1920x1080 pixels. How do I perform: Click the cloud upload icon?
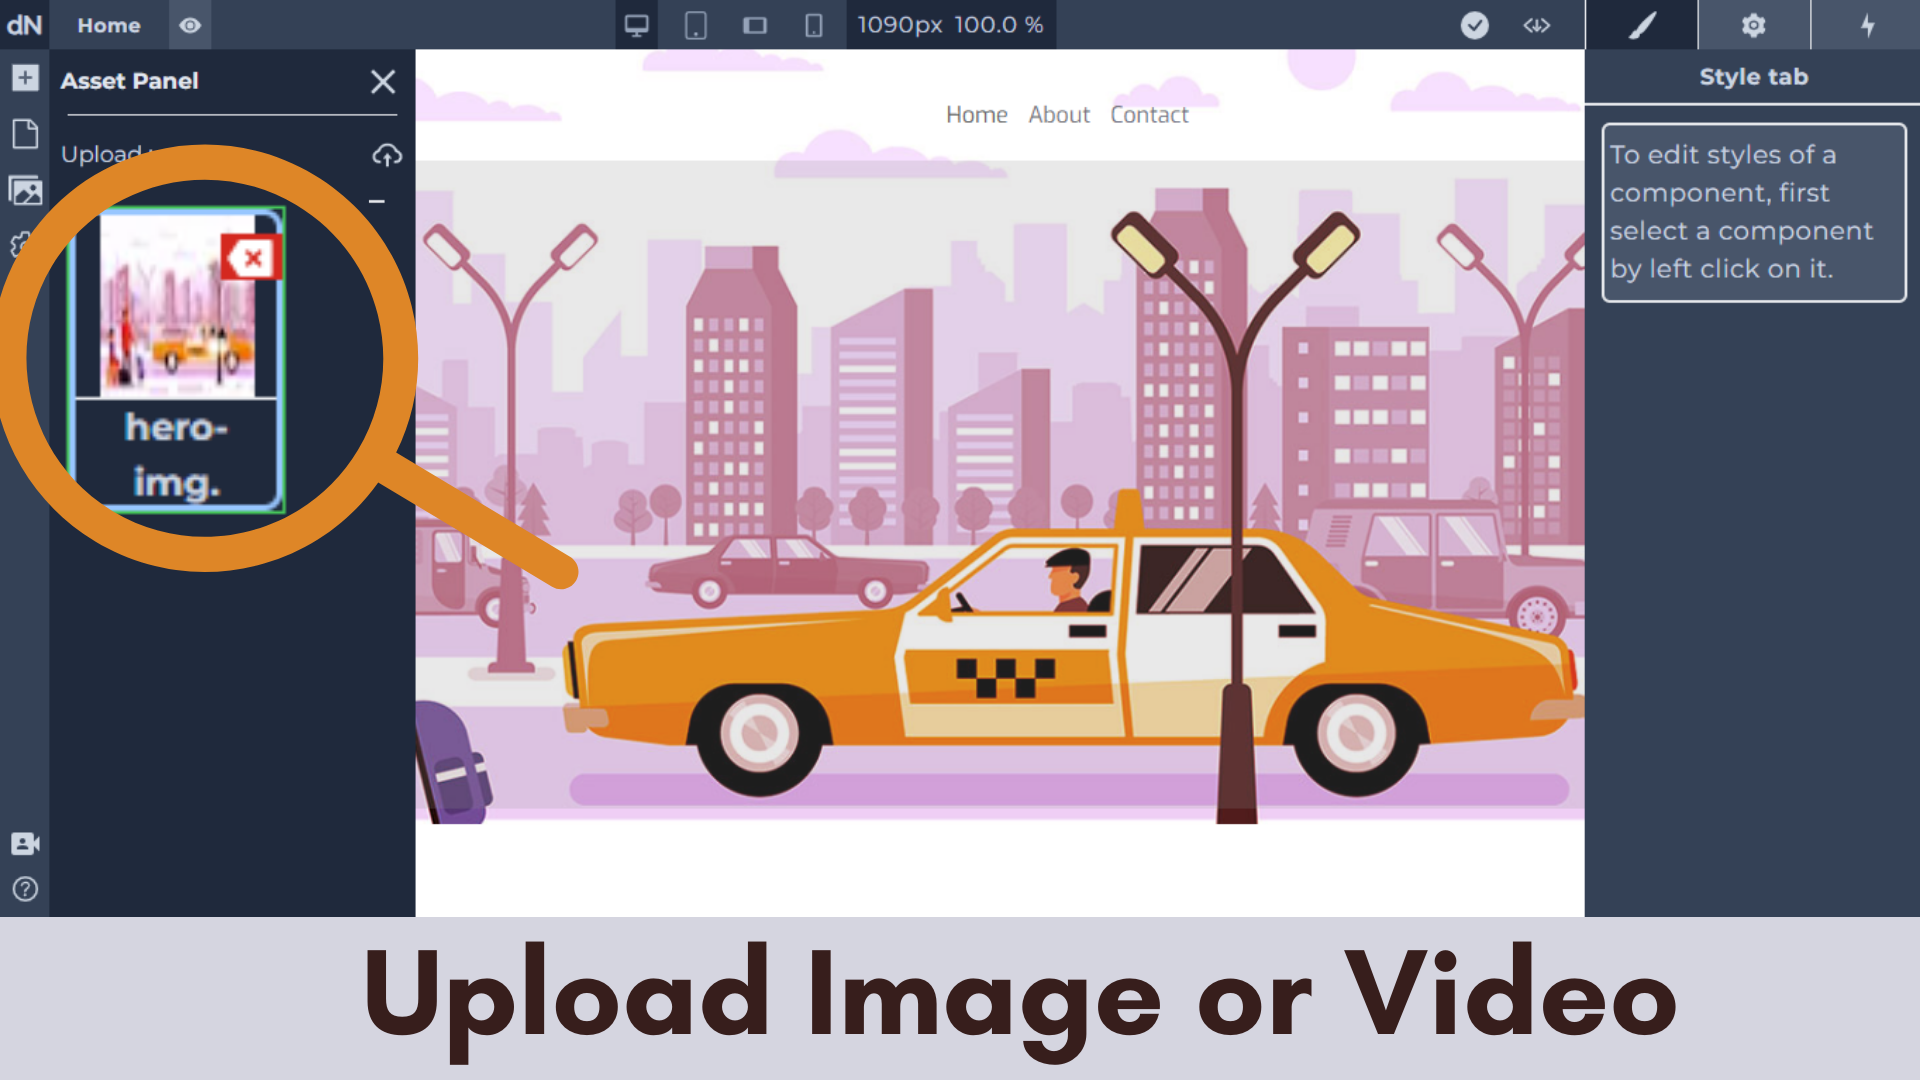coord(387,155)
